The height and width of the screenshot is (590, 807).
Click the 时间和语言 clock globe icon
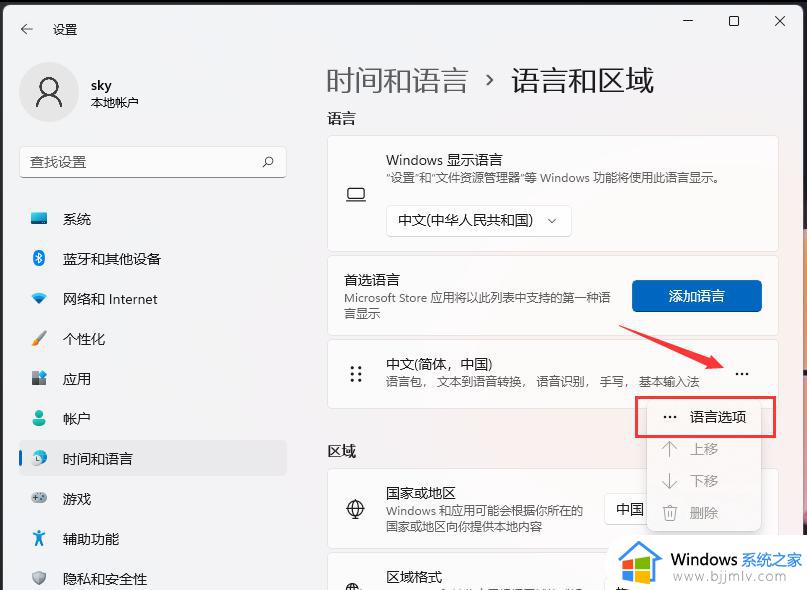(39, 458)
